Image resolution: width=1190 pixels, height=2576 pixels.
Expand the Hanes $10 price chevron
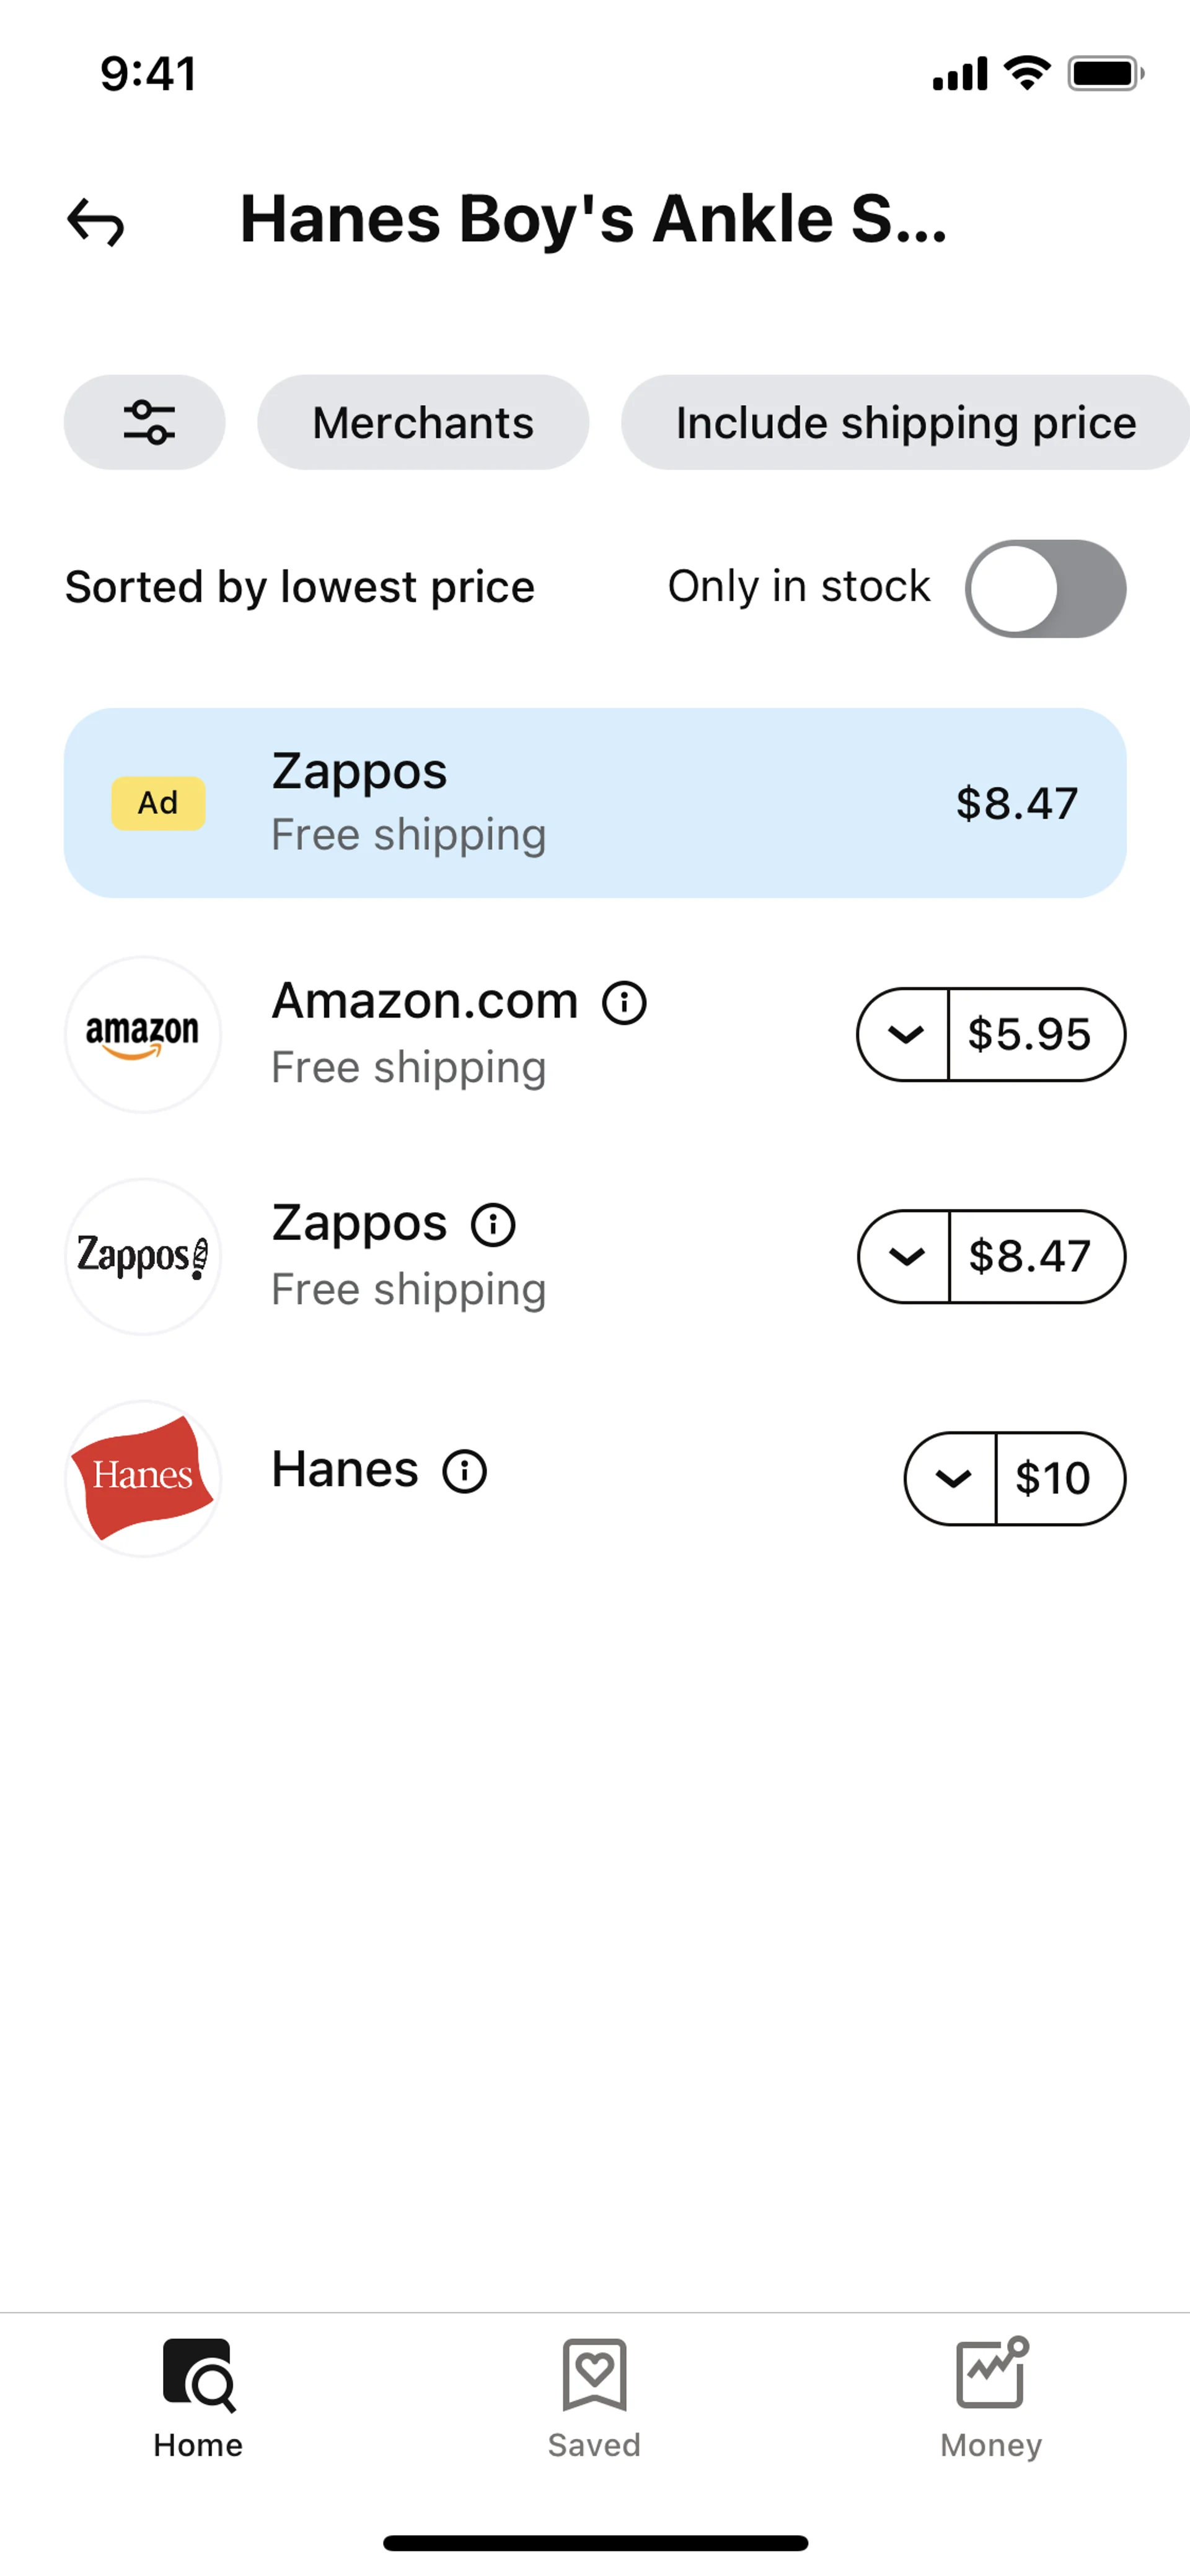click(952, 1478)
